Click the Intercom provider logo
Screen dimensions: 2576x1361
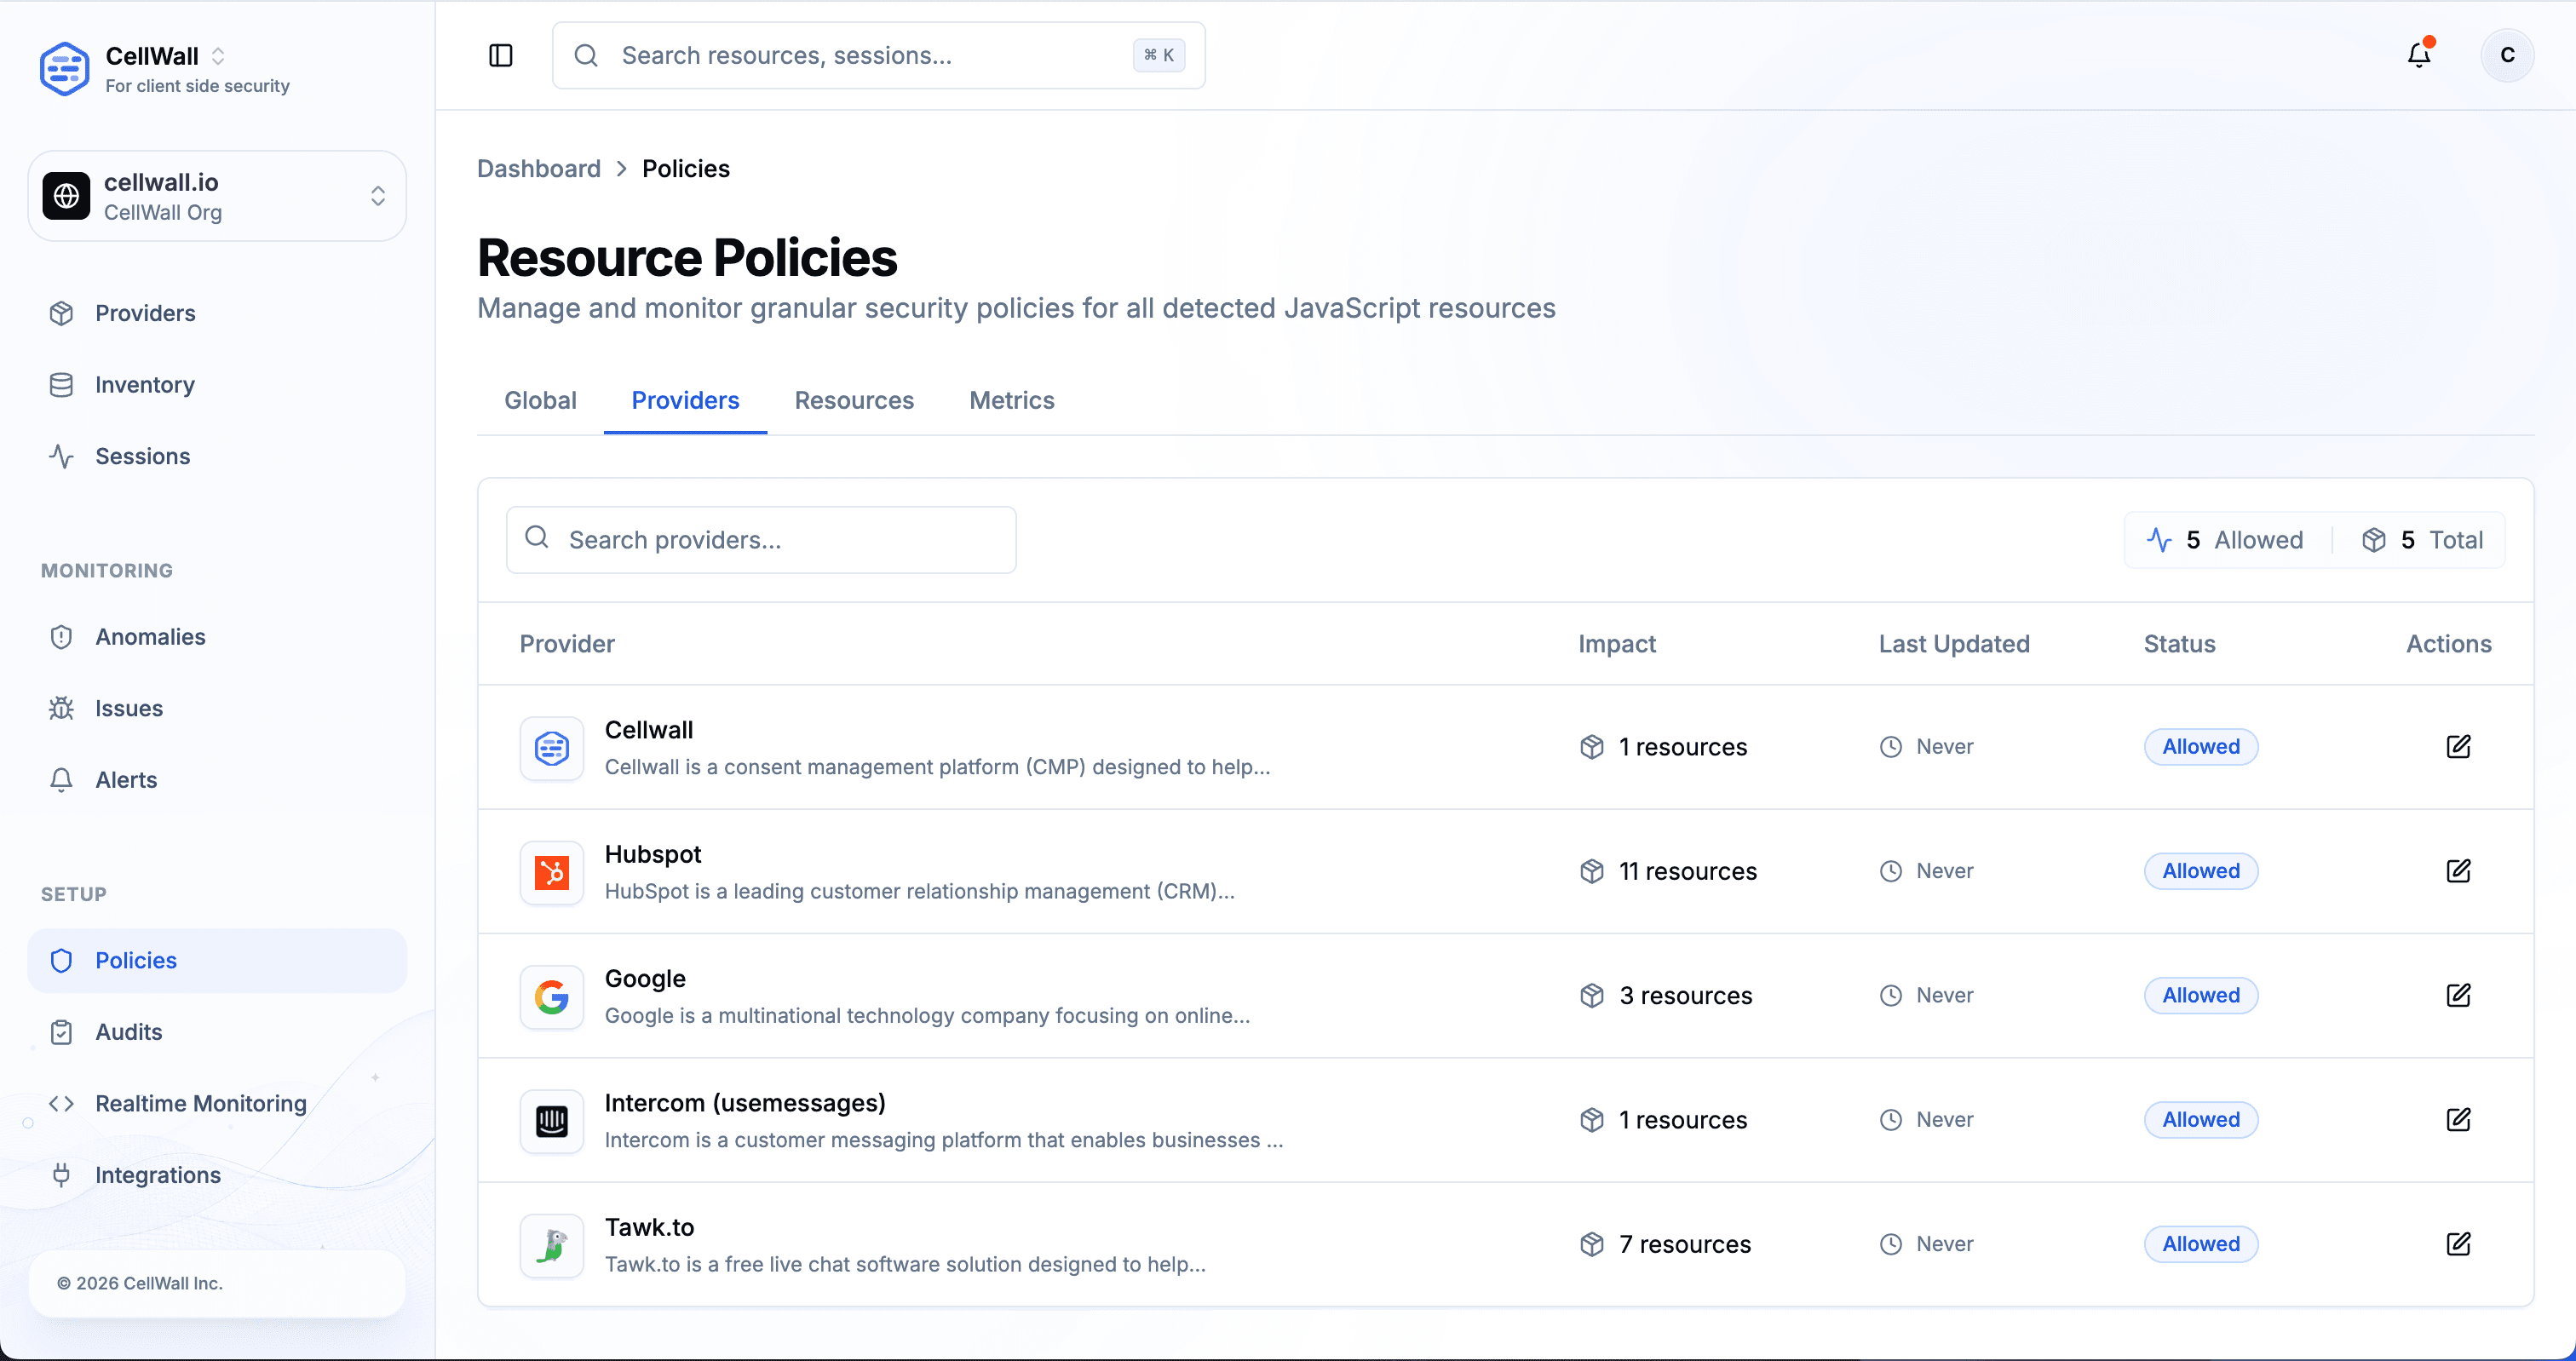tap(552, 1121)
